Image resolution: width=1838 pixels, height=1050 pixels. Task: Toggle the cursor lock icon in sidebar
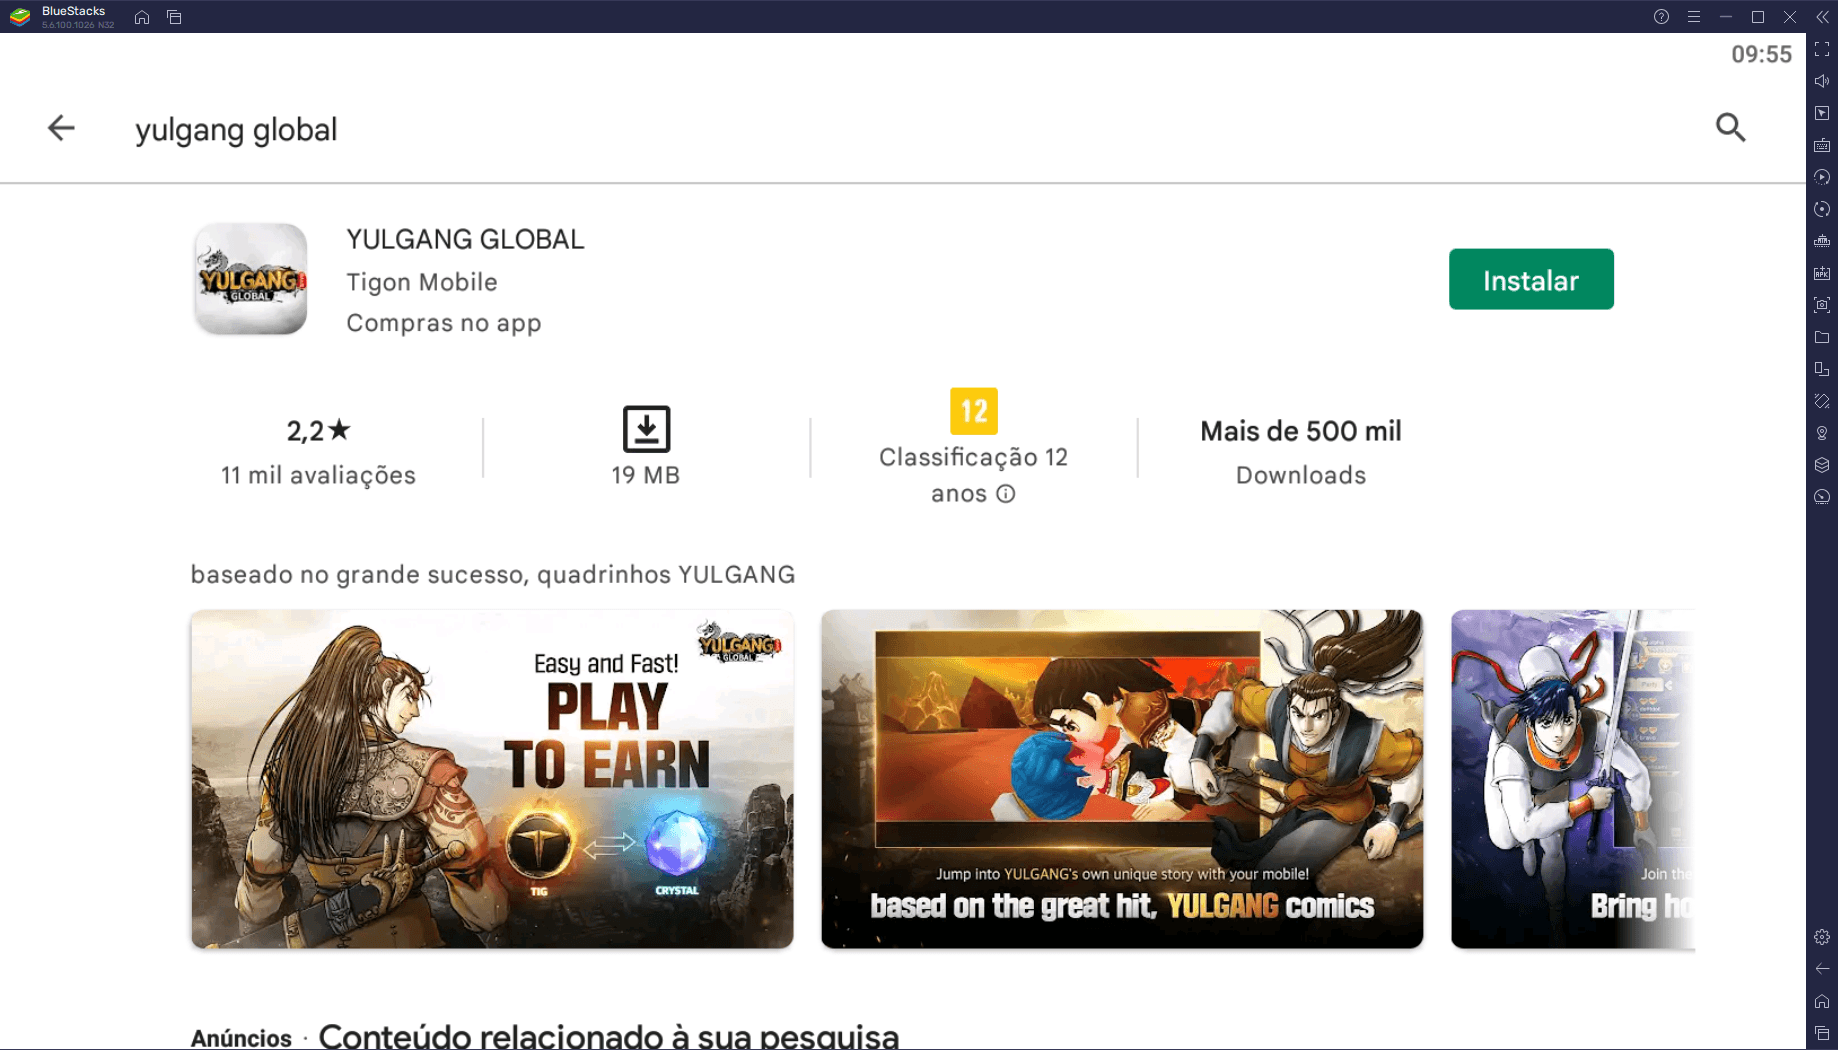1822,113
